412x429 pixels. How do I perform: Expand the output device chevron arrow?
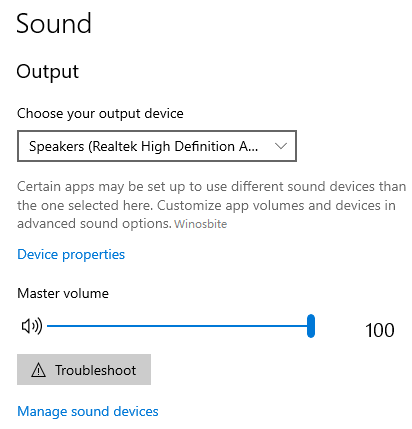(x=281, y=146)
